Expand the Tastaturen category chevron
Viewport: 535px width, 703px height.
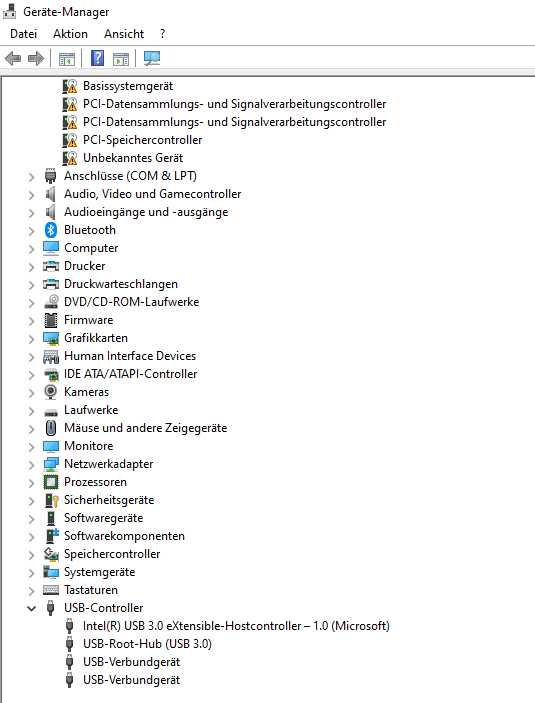click(x=31, y=590)
